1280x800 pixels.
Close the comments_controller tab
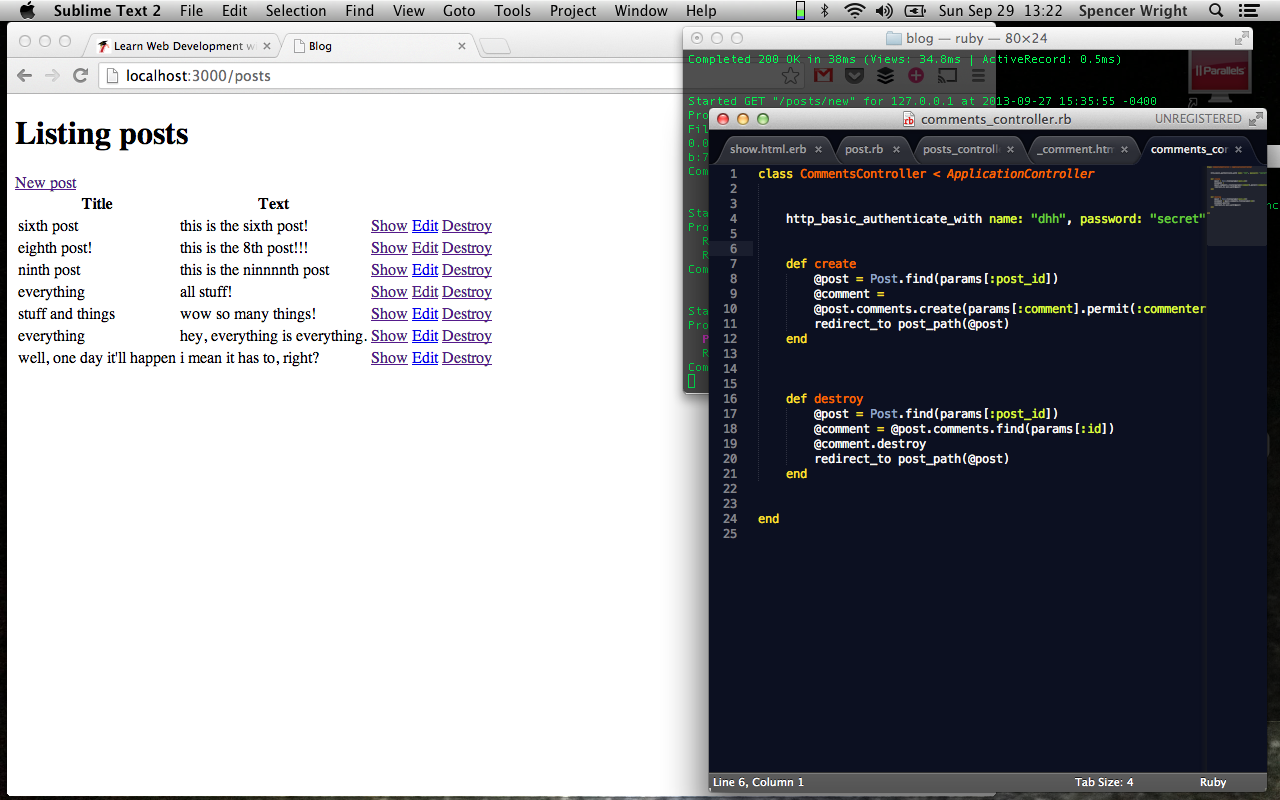pos(1238,150)
